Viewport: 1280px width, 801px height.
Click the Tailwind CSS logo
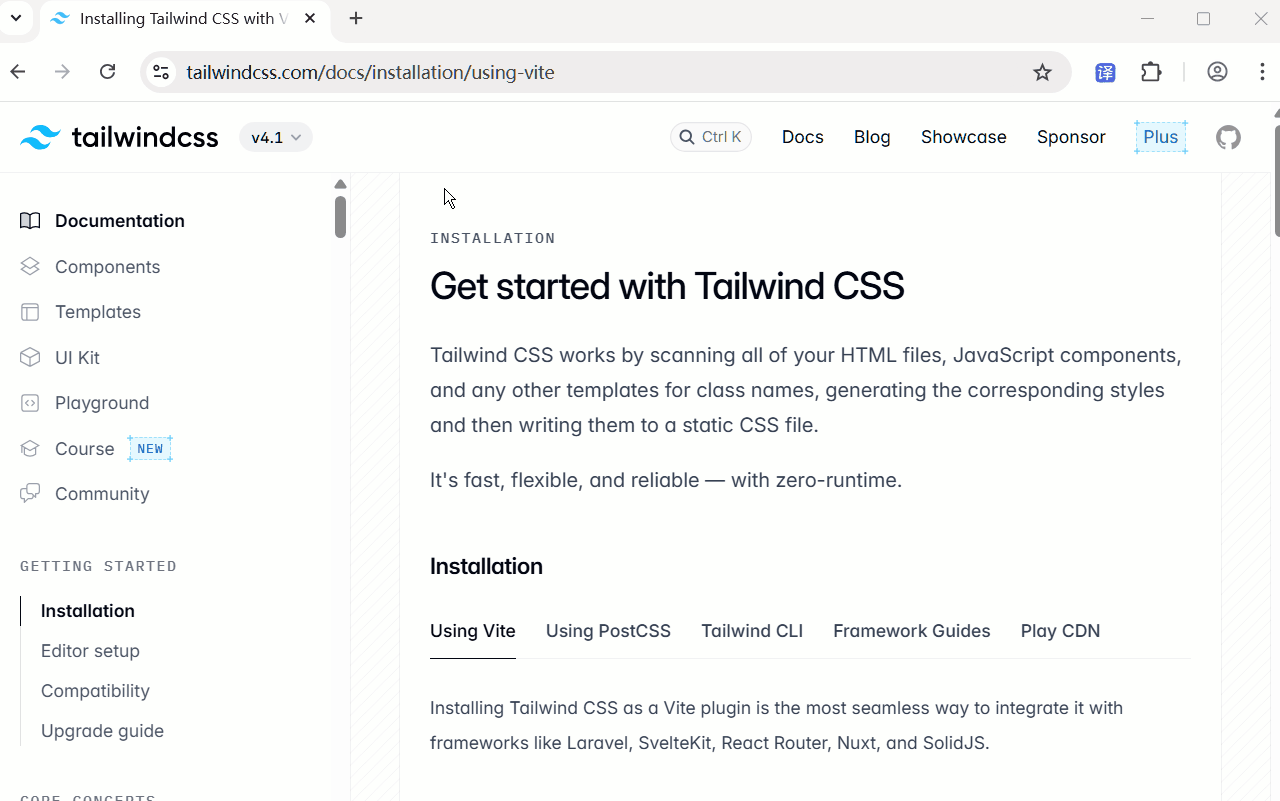[119, 137]
